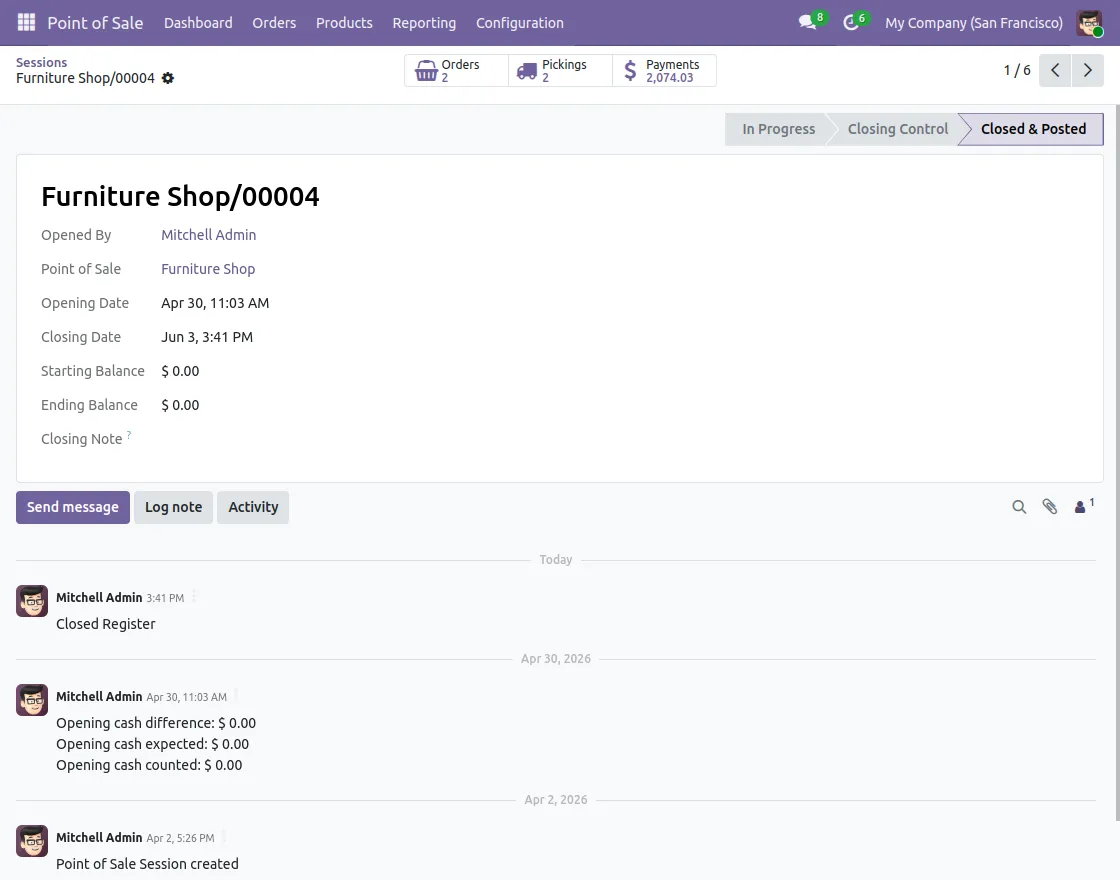Click the Log note button
1120x880 pixels.
174,507
